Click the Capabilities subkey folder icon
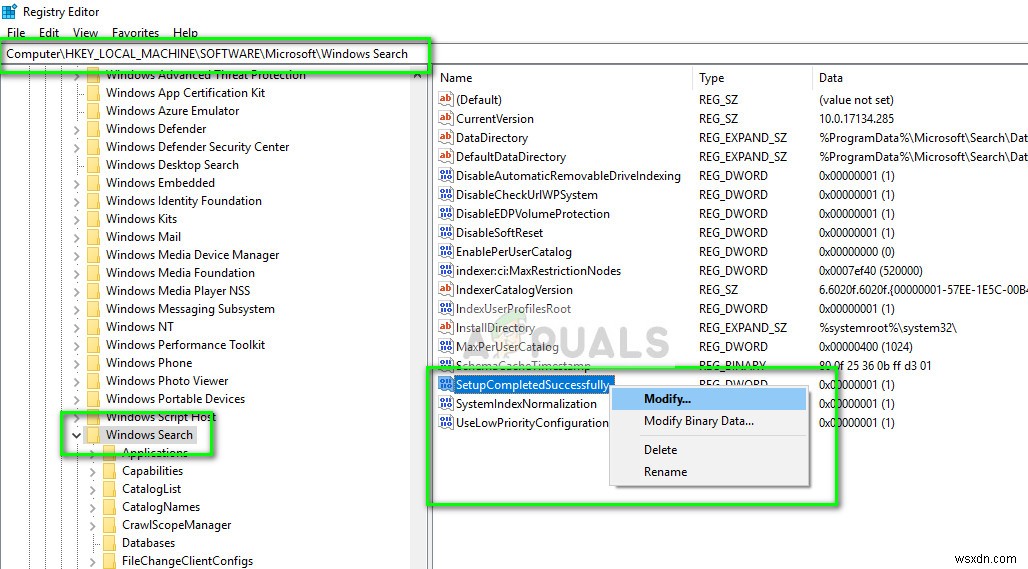The image size is (1028, 569). [109, 471]
